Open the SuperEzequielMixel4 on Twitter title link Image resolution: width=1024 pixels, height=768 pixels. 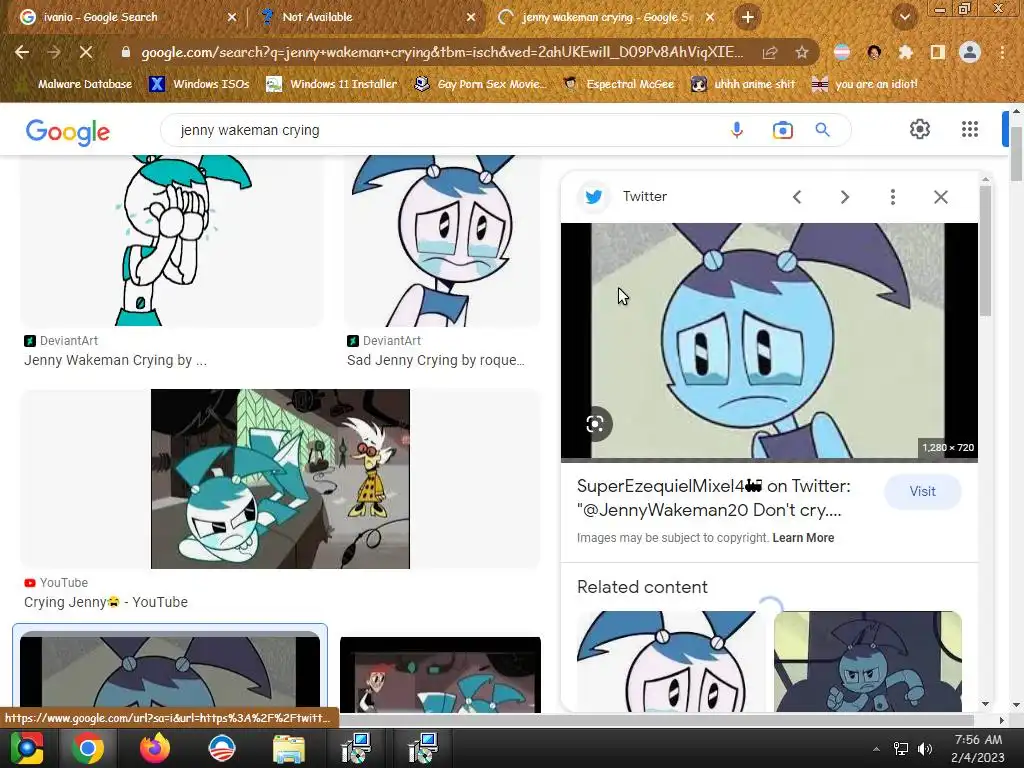tap(714, 498)
